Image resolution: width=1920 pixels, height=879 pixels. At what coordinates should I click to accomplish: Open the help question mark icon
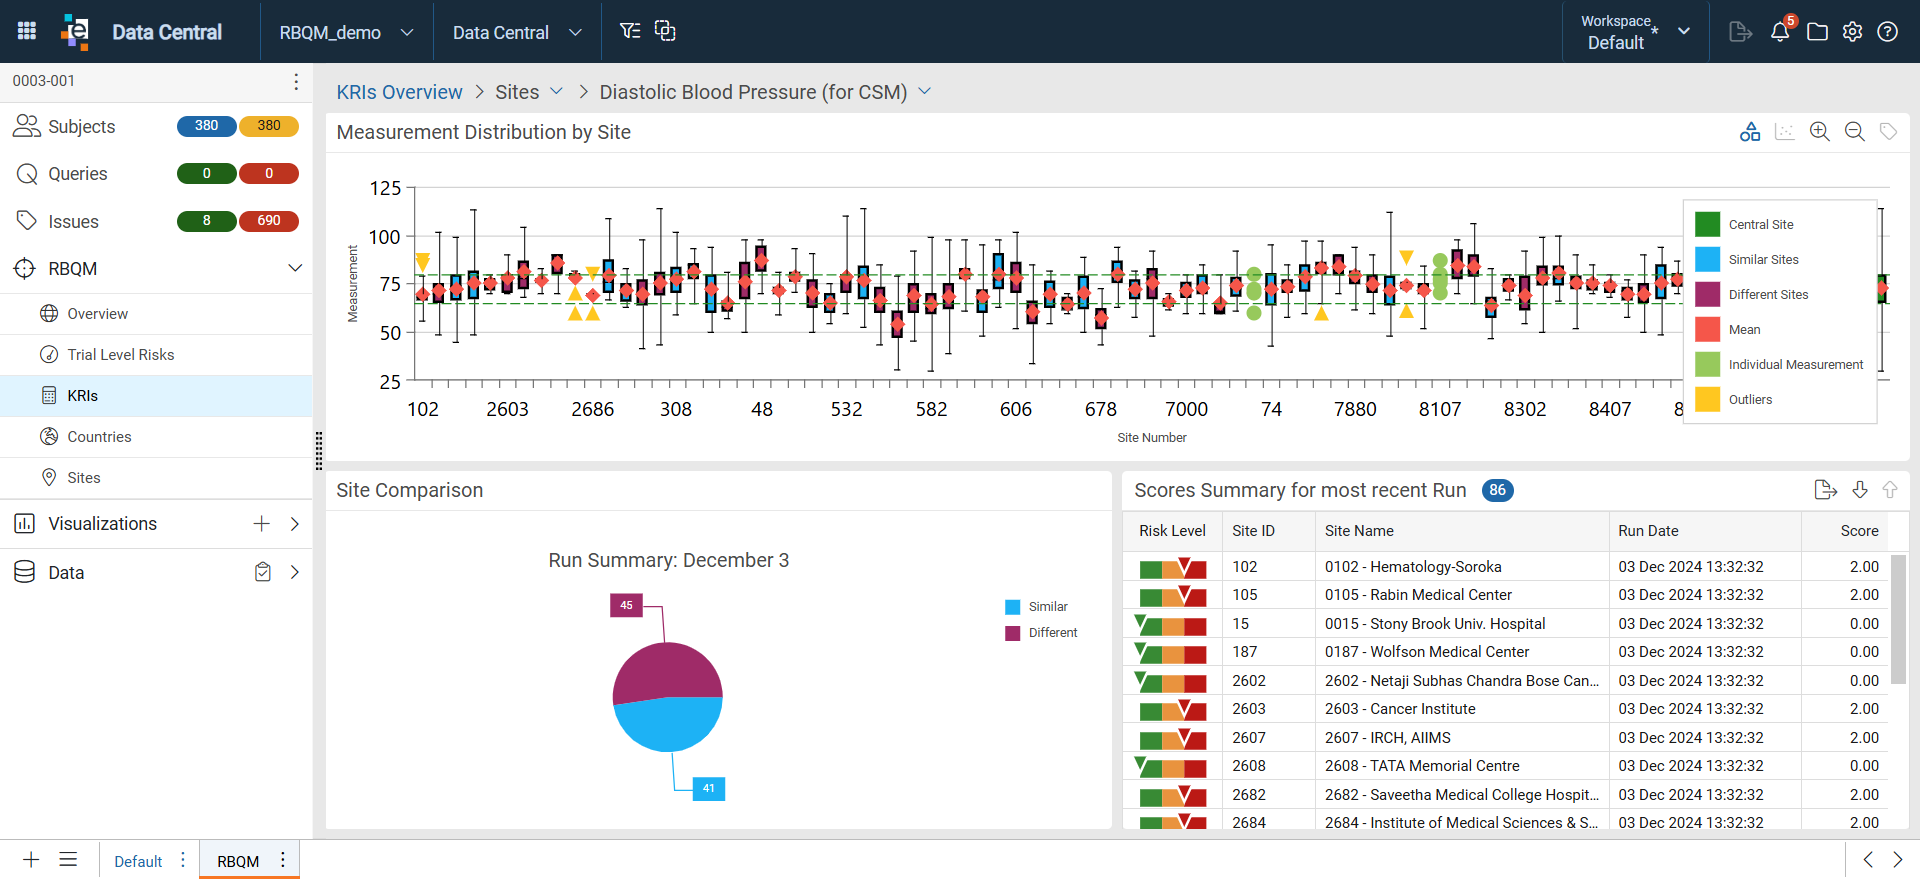[x=1887, y=31]
